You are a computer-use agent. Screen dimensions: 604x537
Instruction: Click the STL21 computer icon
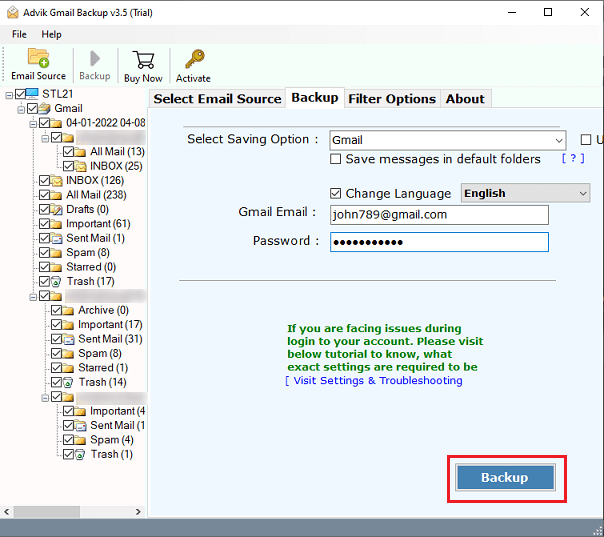(x=32, y=94)
